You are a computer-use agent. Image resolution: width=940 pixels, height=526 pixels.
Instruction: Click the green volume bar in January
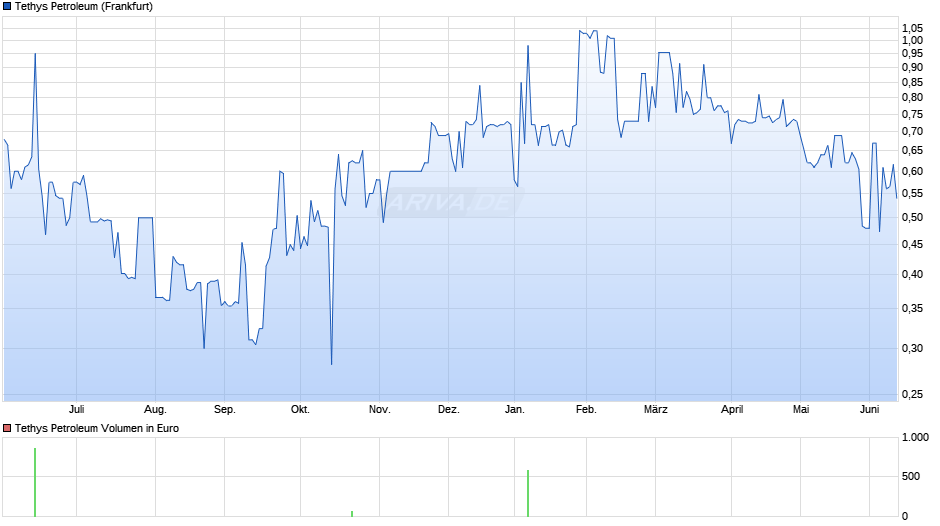click(x=528, y=494)
